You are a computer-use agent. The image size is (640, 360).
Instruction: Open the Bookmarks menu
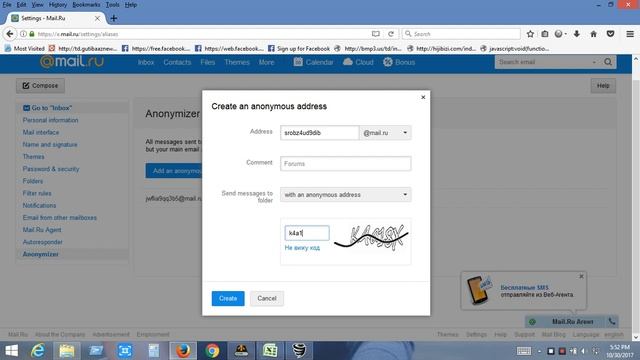[86, 5]
